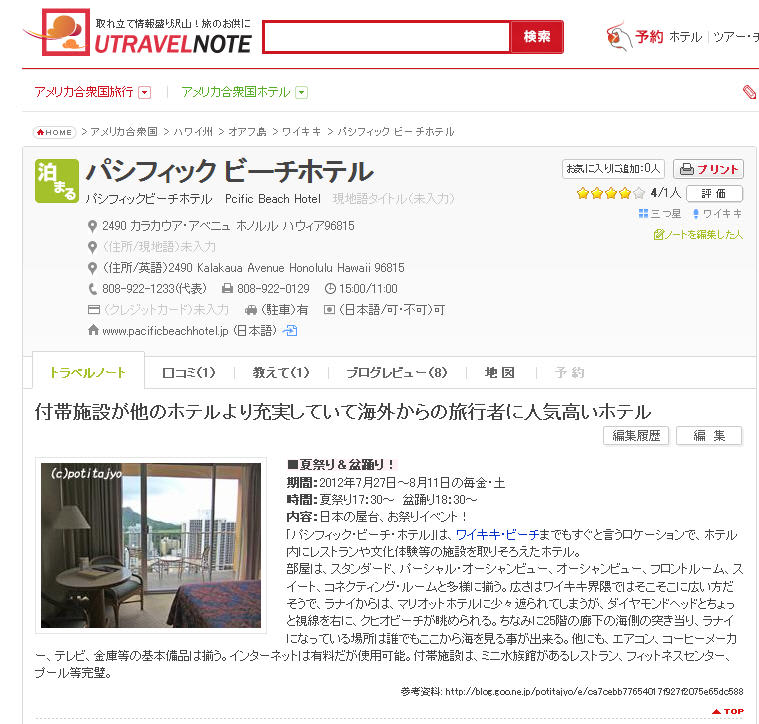Viewport: 759px width, 724px height.
Task: Expand the アメリカ合衆国旅行 dropdown arrow
Action: click(145, 92)
